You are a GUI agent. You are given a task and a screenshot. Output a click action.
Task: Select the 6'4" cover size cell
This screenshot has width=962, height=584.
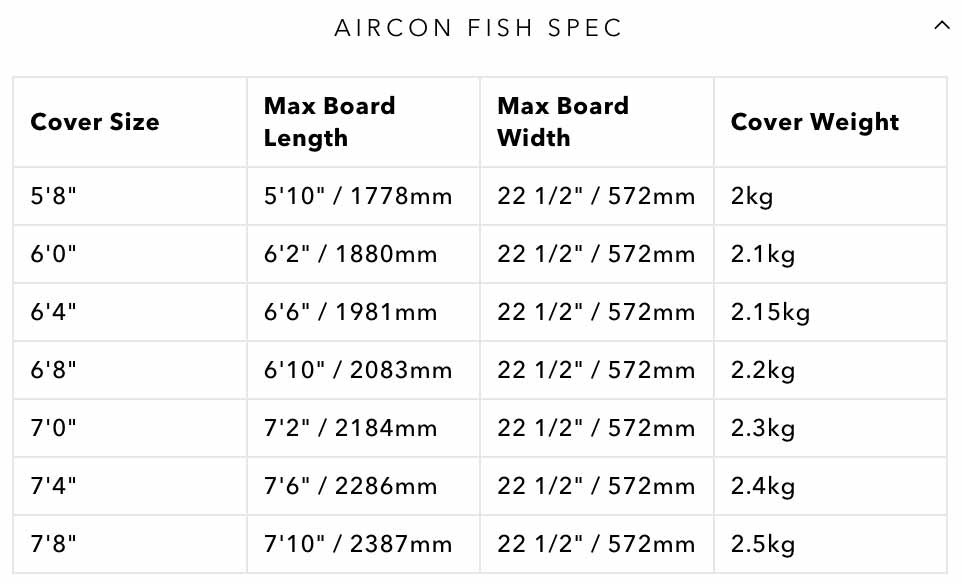(54, 312)
